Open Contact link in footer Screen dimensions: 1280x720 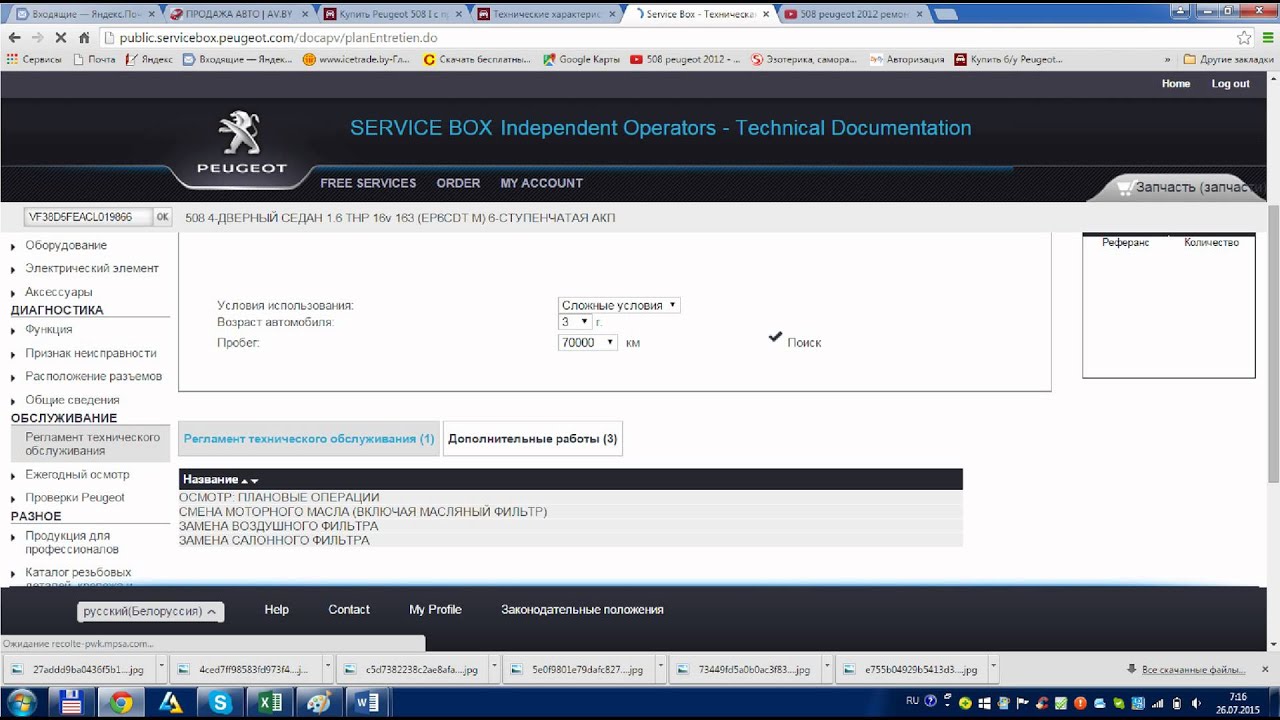349,610
